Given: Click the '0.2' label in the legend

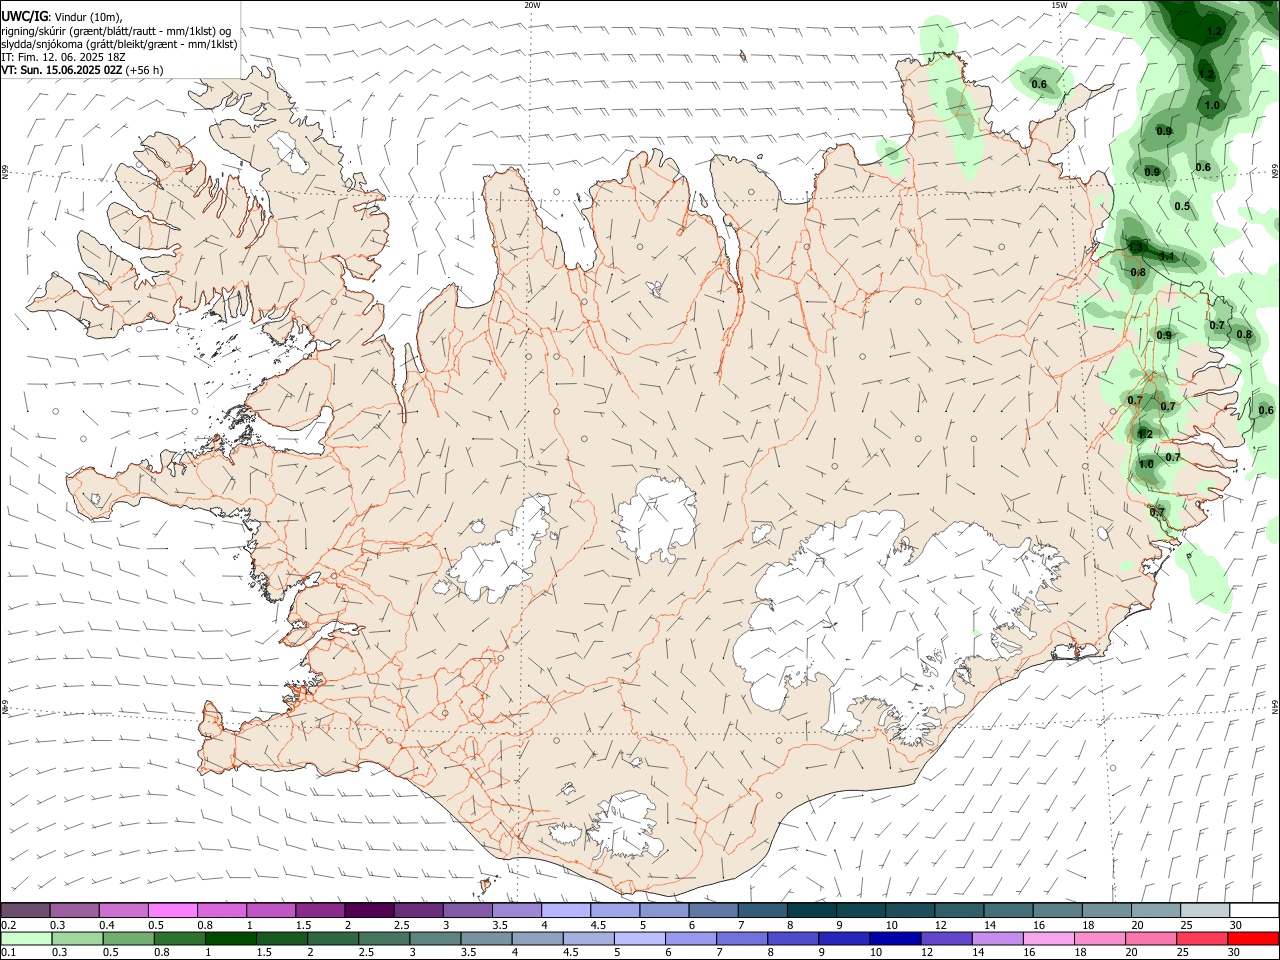Looking at the screenshot, I should 8,925.
